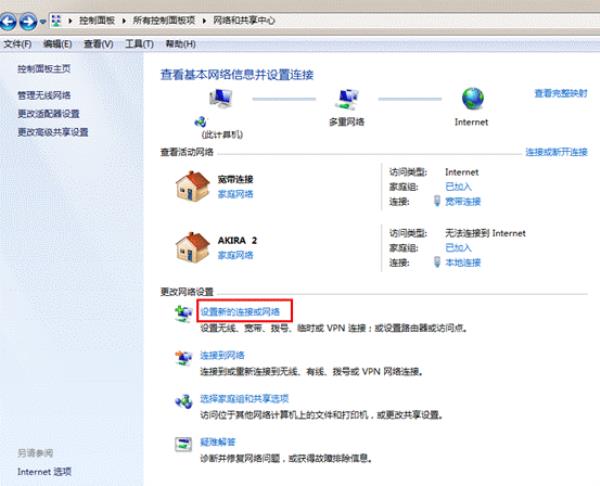Click the Internet globe icon
The image size is (600, 486).
(x=473, y=99)
